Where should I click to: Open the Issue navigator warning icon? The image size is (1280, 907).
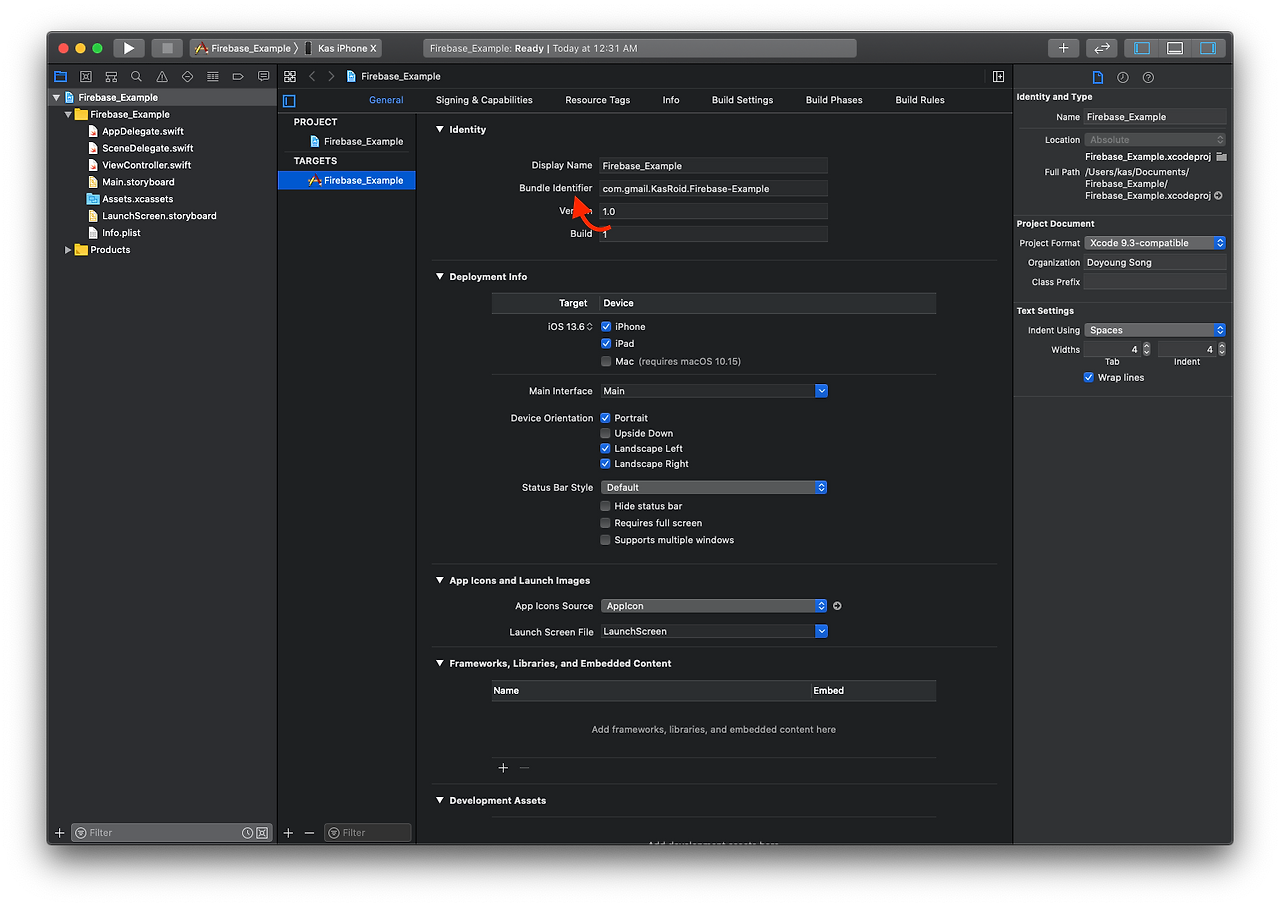tap(162, 76)
